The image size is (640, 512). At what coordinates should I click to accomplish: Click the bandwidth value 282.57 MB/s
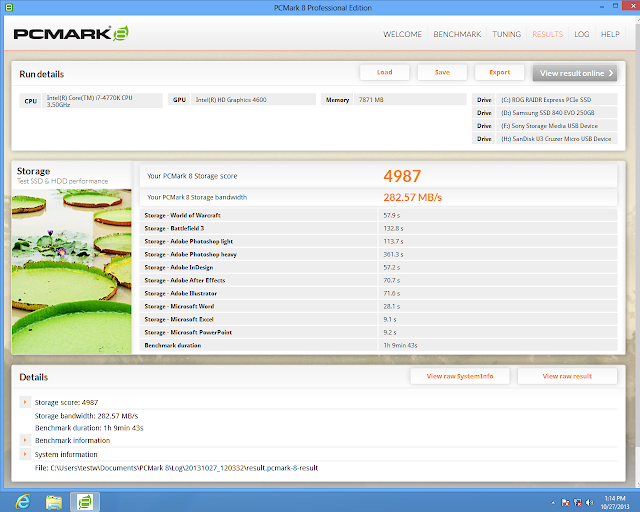[x=412, y=198]
